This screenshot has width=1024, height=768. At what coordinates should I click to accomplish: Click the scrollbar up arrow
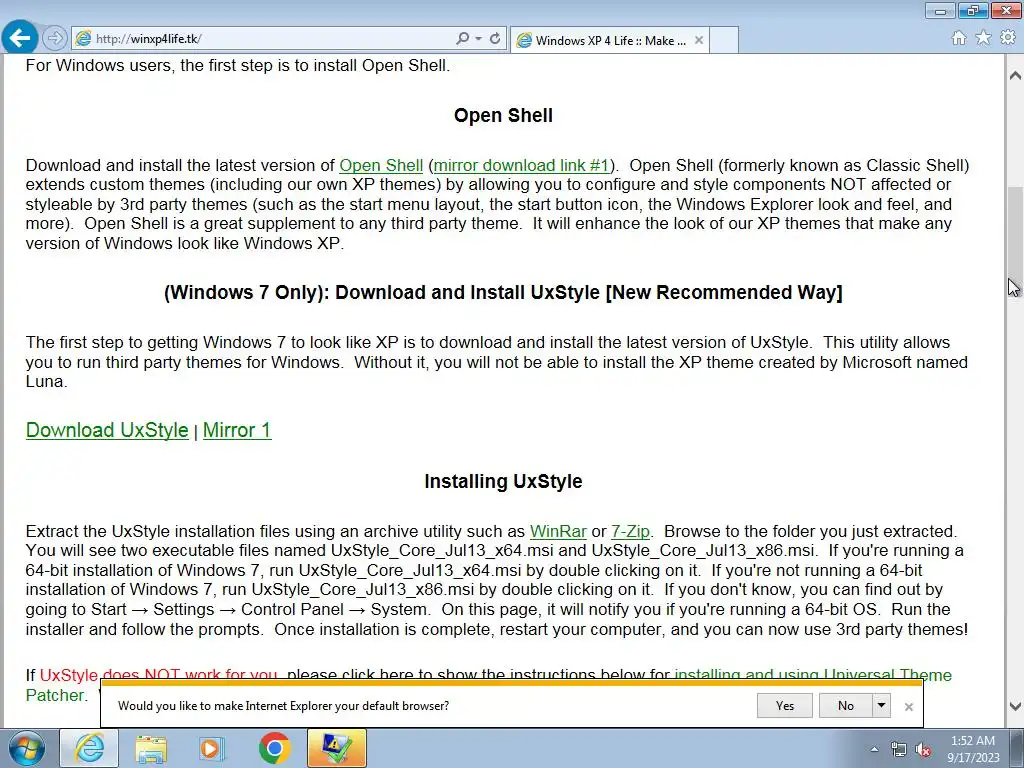(x=1015, y=76)
